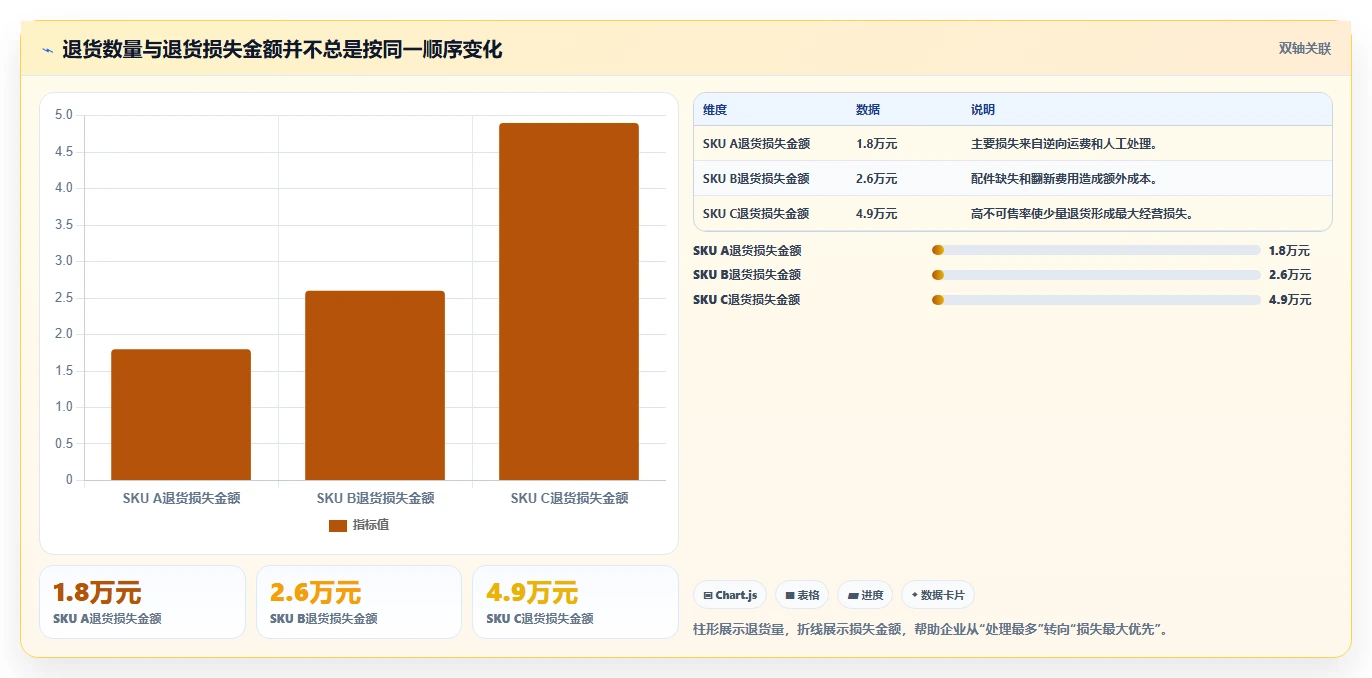Click the 2.6万元 table cell

[876, 179]
